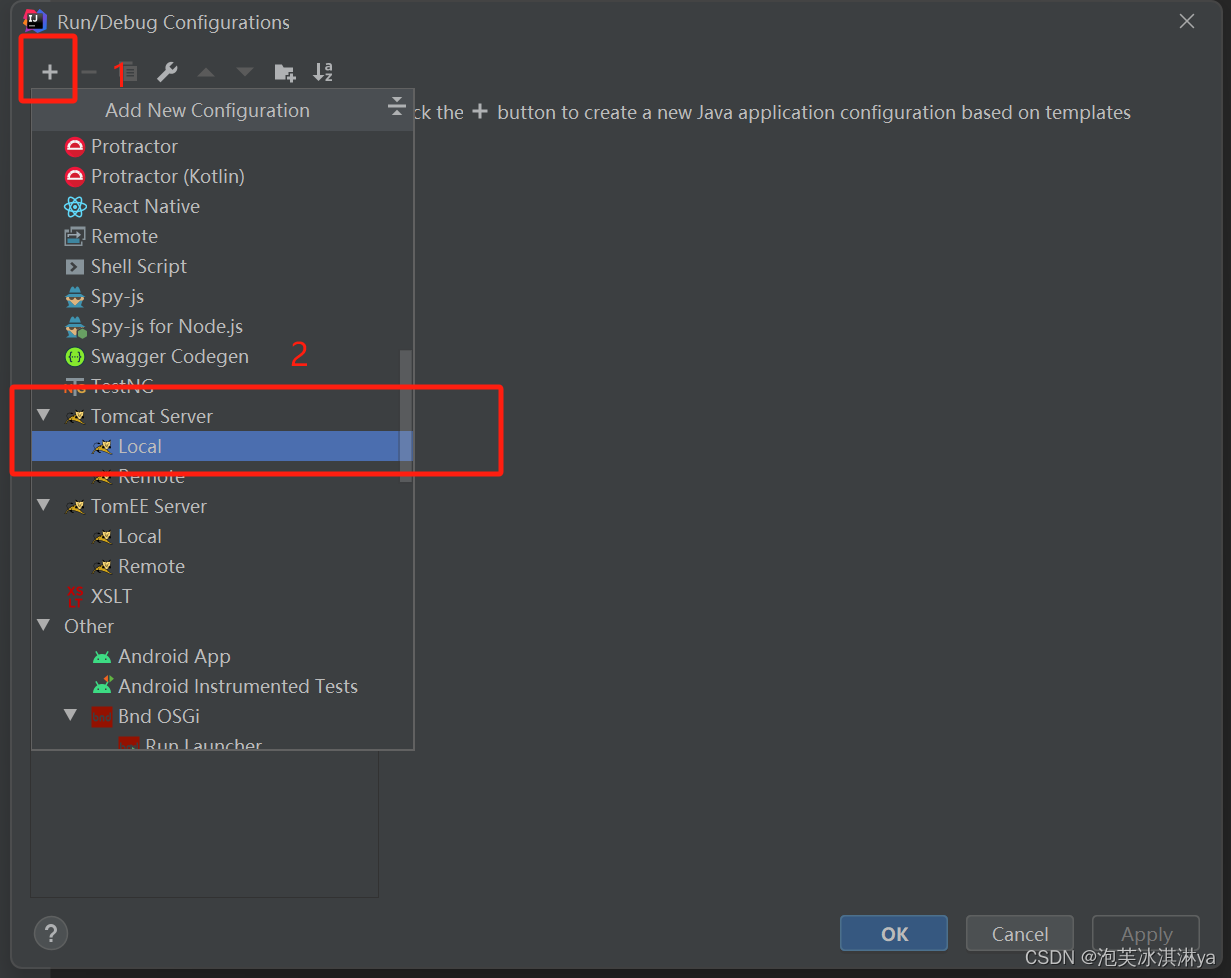This screenshot has width=1231, height=978.
Task: Click the Swagger Codegen icon
Action: click(x=75, y=357)
